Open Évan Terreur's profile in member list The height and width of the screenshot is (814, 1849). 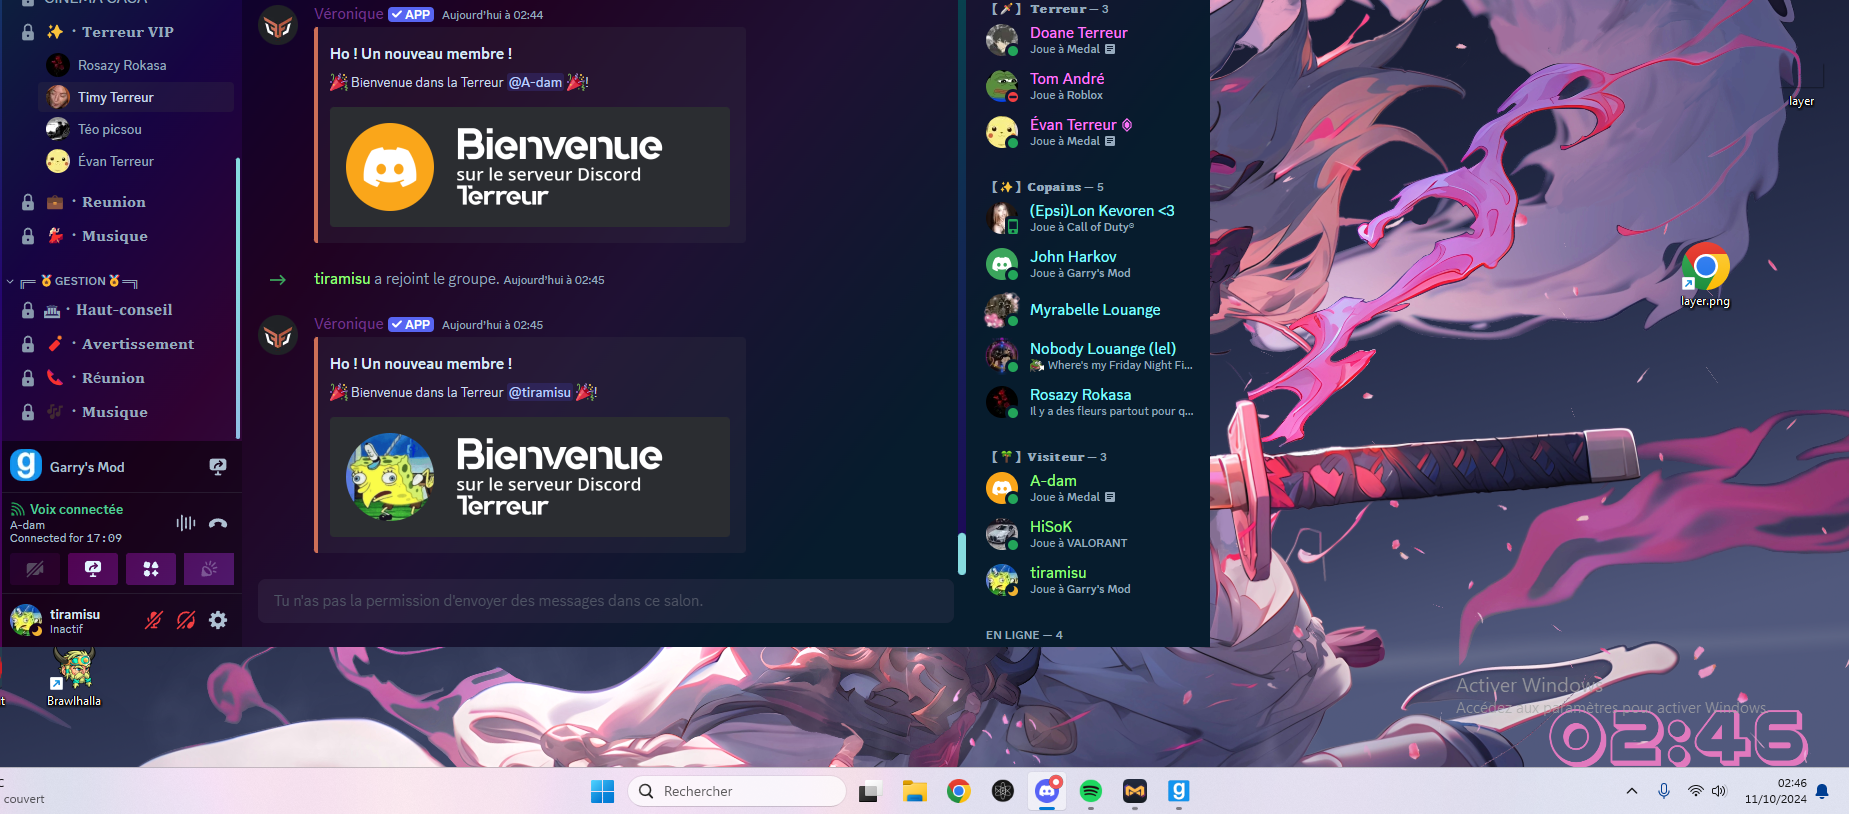coord(1092,132)
